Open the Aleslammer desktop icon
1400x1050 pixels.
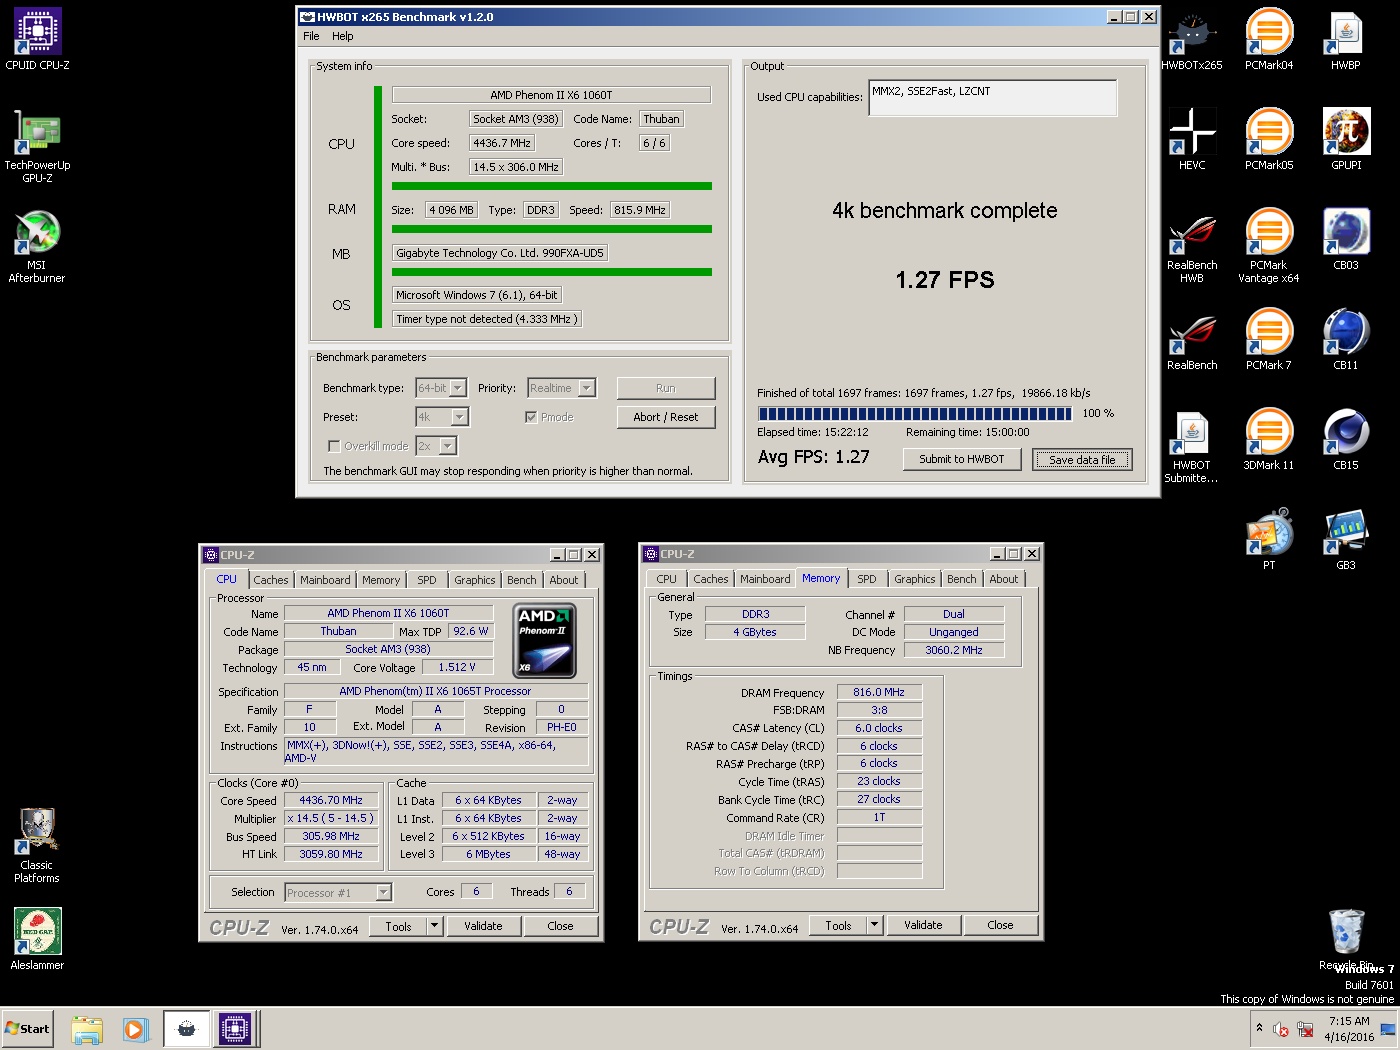pos(37,938)
